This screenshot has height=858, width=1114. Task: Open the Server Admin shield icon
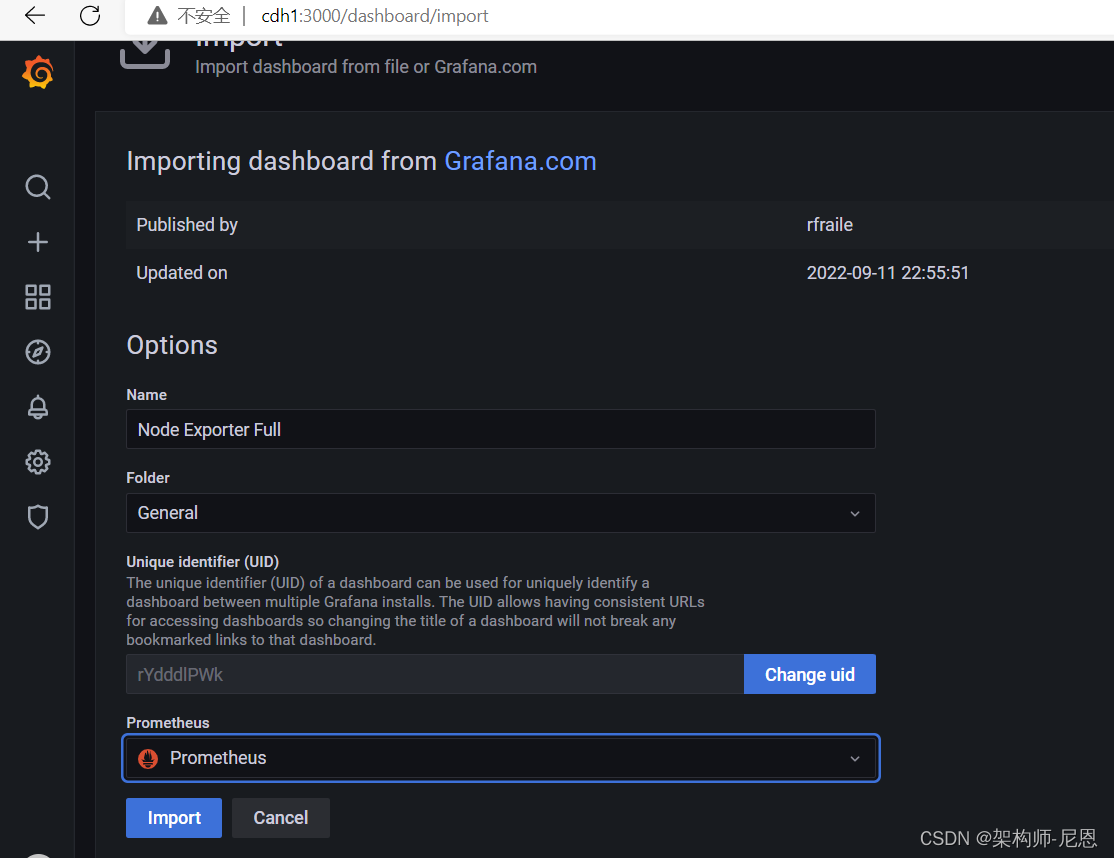(x=38, y=517)
